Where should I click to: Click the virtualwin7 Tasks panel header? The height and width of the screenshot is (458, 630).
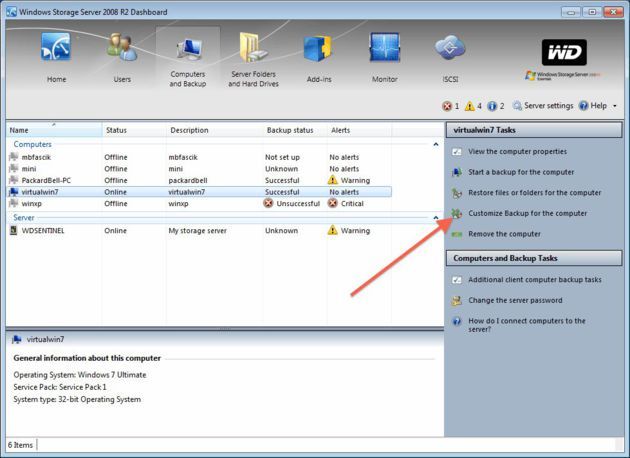click(534, 130)
